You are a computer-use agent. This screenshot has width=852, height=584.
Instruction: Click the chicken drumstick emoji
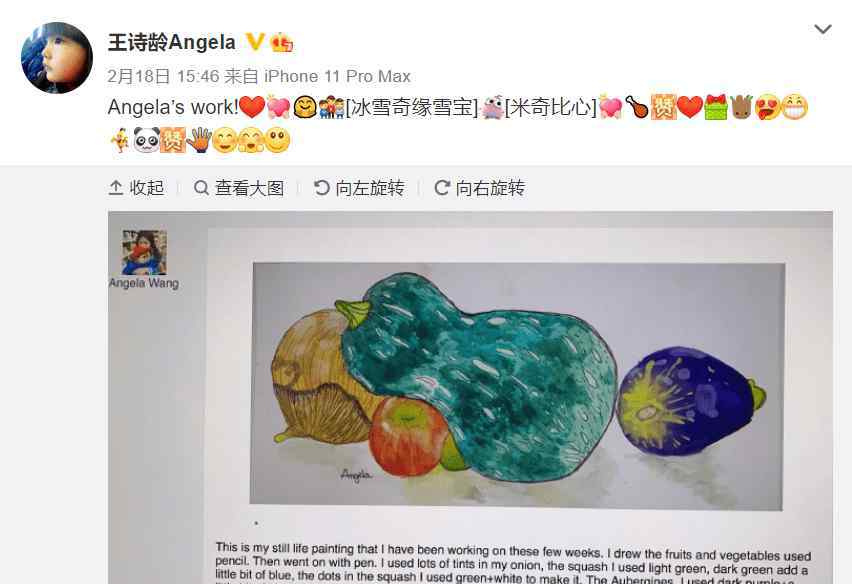point(637,107)
